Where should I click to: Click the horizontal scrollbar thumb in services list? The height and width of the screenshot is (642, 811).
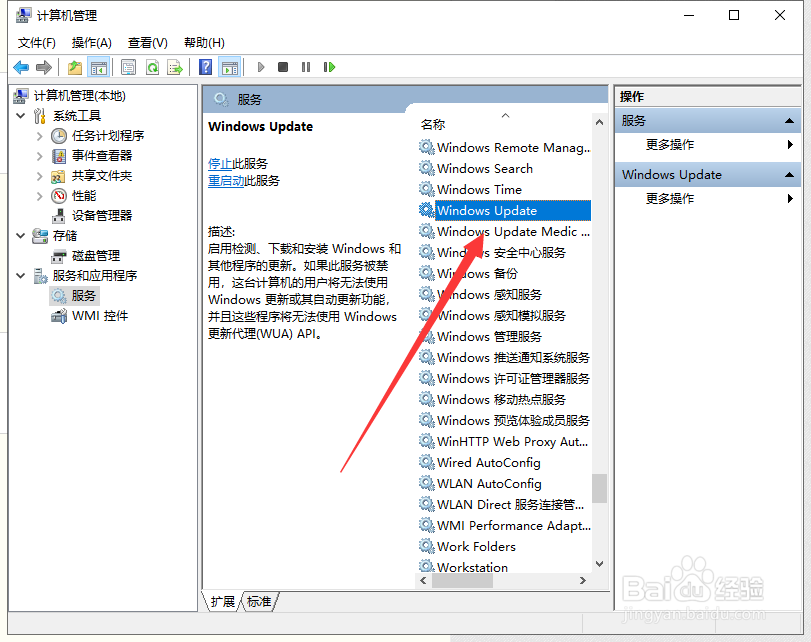[462, 580]
